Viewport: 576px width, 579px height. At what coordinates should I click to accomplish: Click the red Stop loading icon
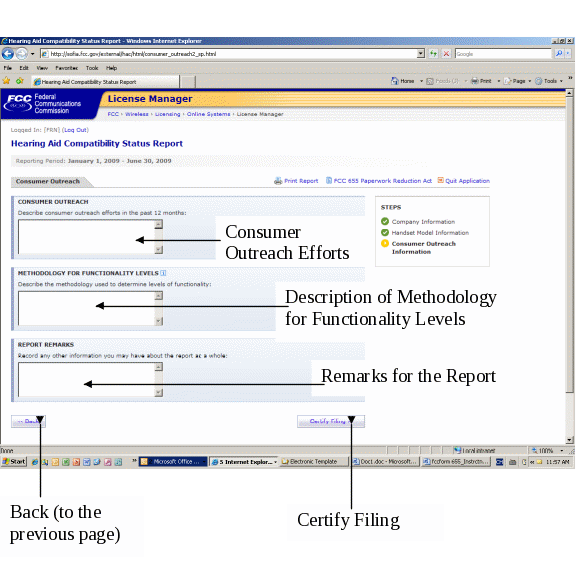click(x=446, y=54)
